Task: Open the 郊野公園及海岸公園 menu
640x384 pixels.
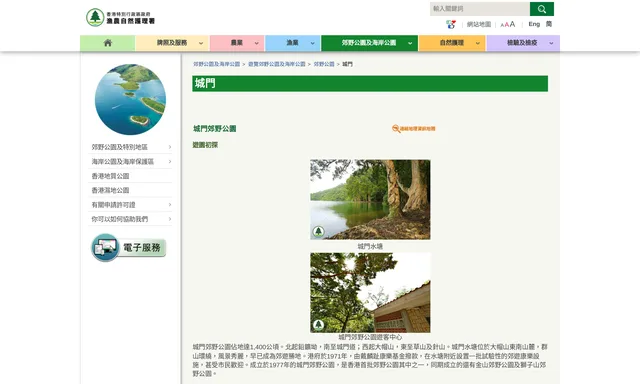Action: pyautogui.click(x=369, y=43)
